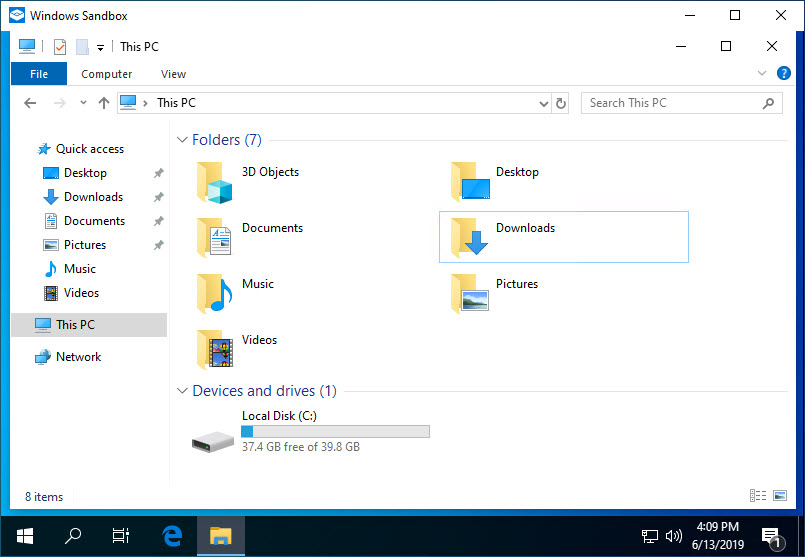
Task: Click the '3D Objects' folder label
Action: 271,172
